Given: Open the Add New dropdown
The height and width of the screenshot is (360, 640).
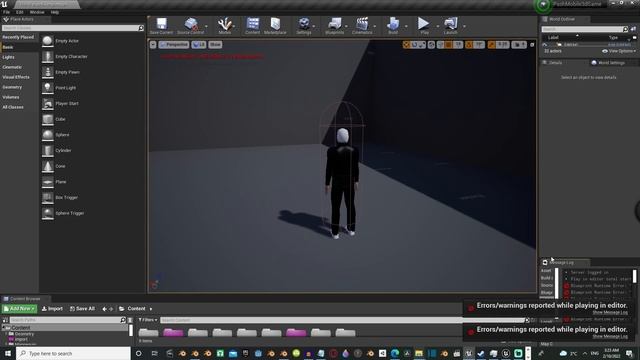Looking at the screenshot, I should click(x=19, y=309).
